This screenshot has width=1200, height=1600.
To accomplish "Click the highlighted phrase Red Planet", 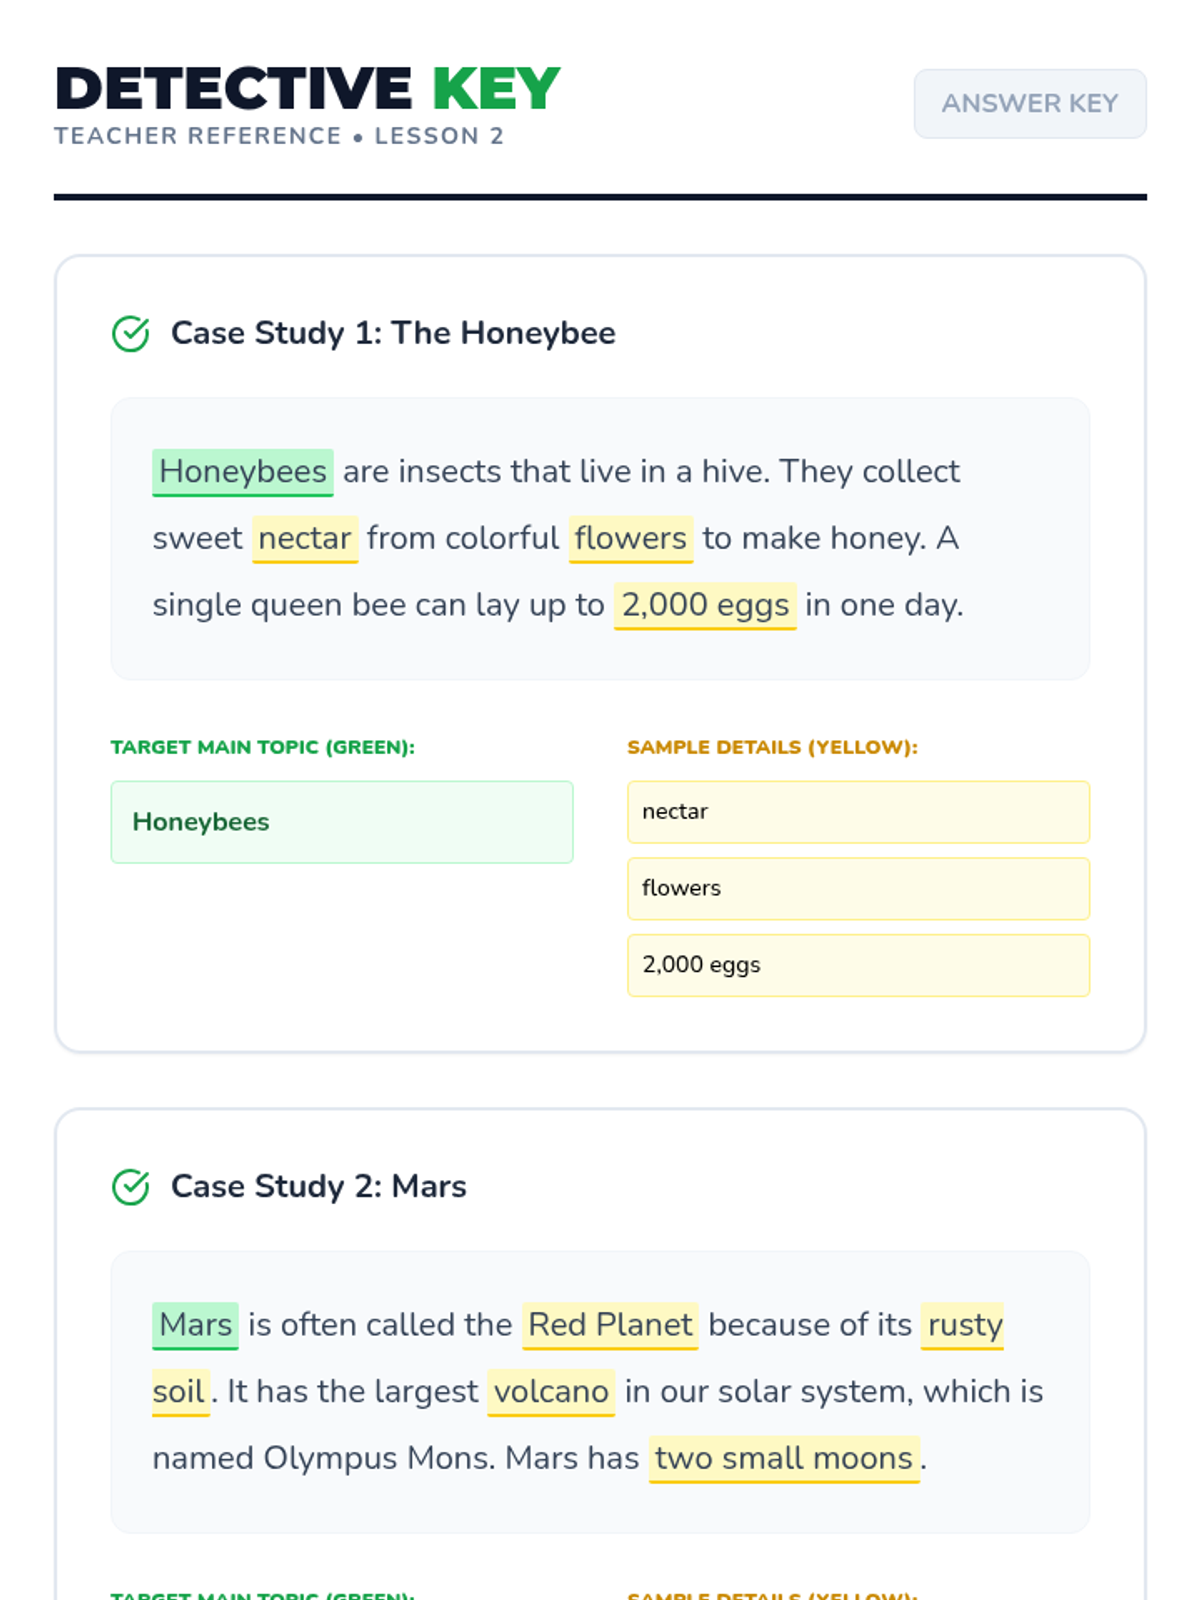I will [x=610, y=1324].
